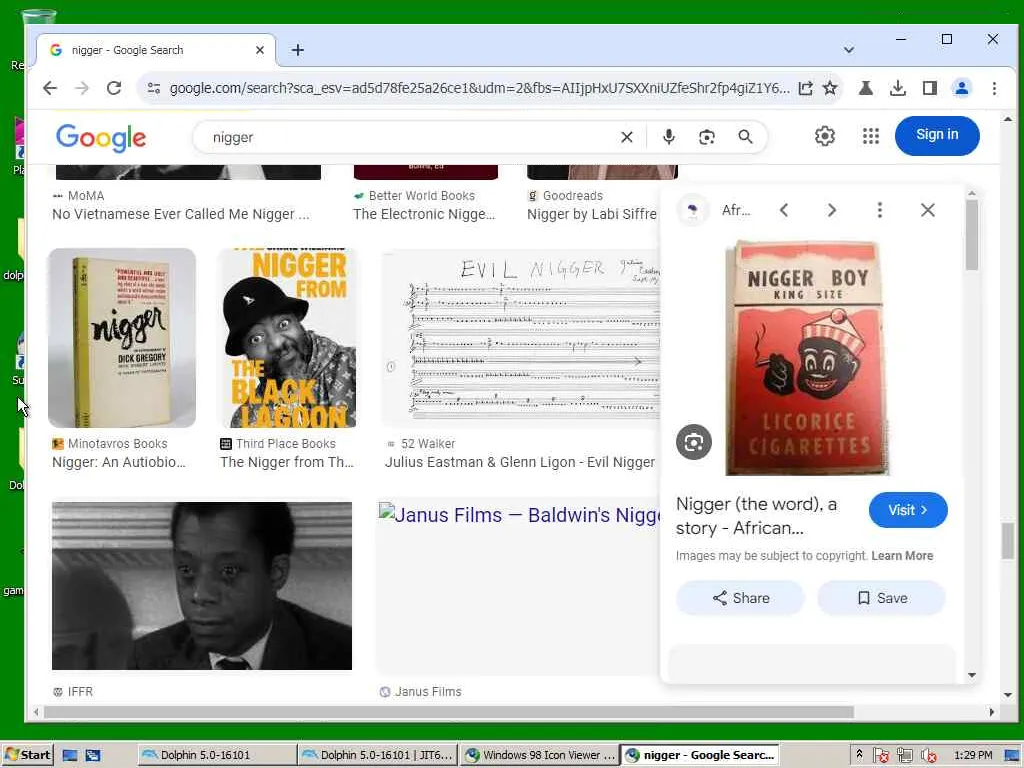The image size is (1024, 768).
Task: Click Sign in button
Action: click(937, 135)
